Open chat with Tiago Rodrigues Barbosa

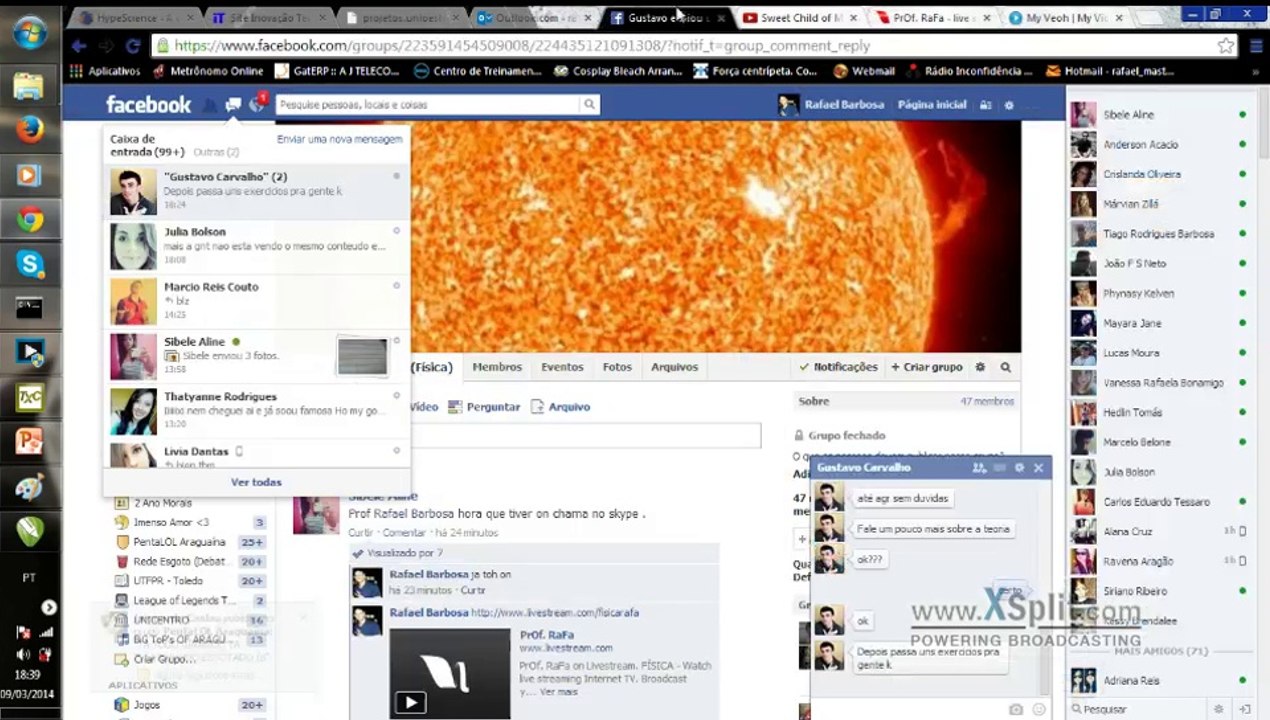tap(1158, 234)
